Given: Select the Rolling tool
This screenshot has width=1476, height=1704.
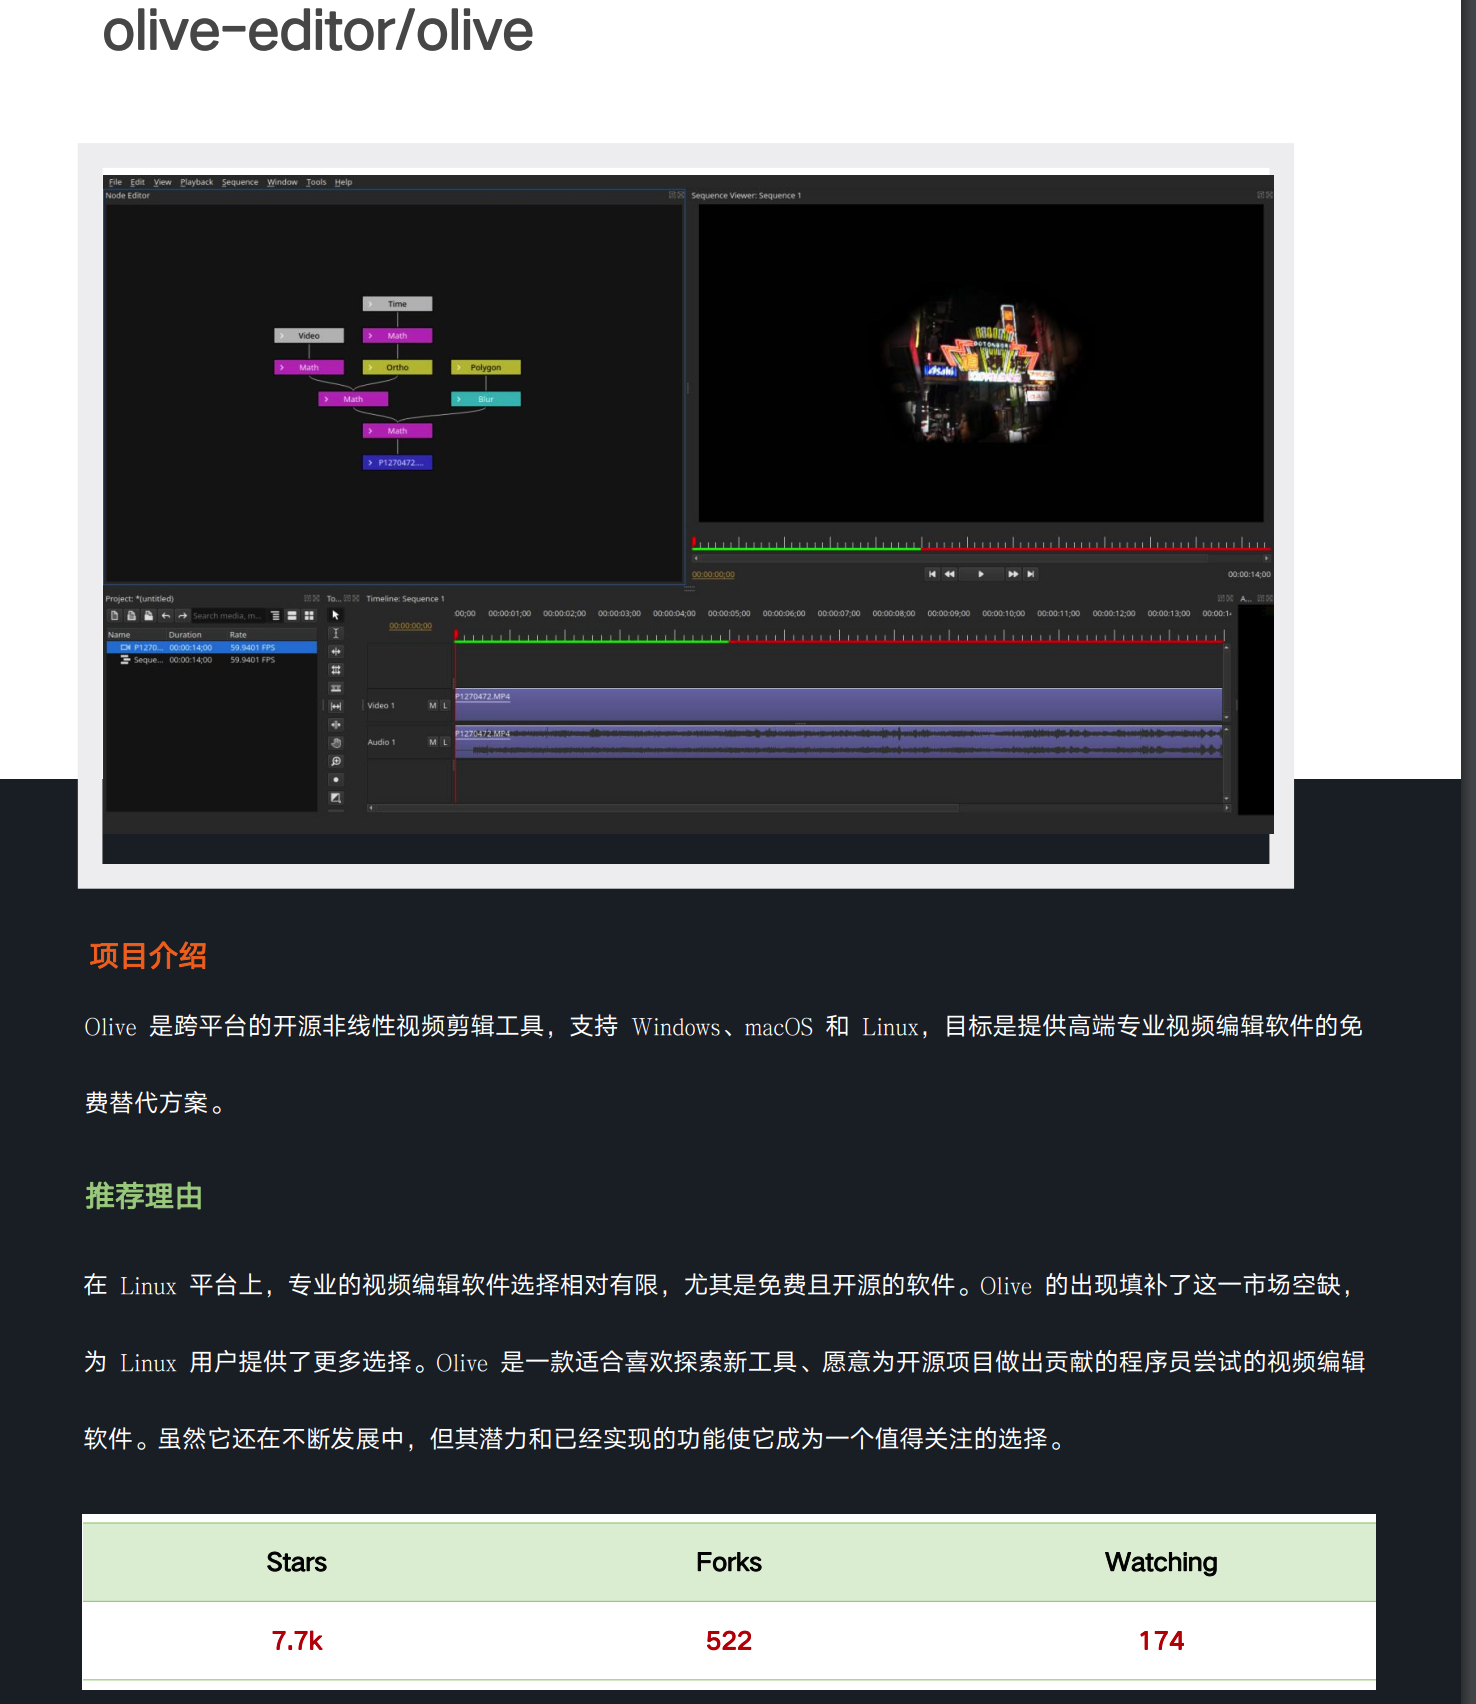Looking at the screenshot, I should tap(336, 670).
